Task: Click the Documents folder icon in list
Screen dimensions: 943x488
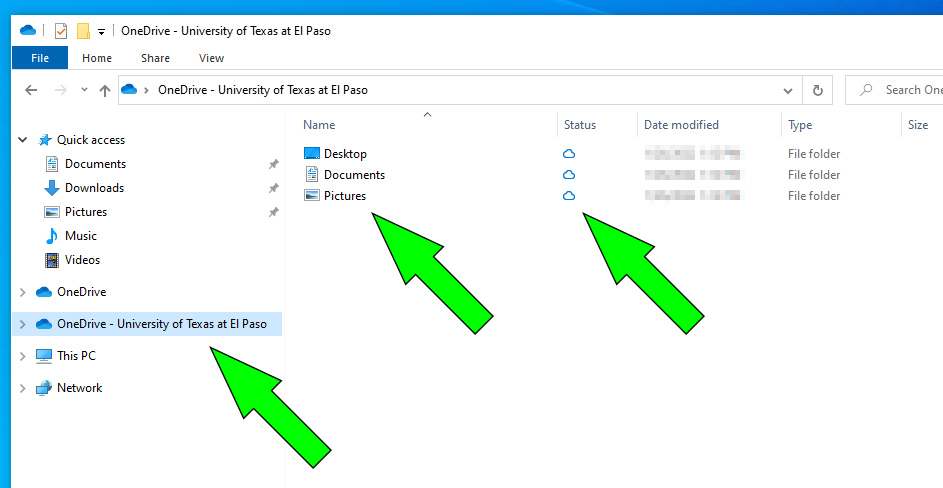Action: pos(312,175)
